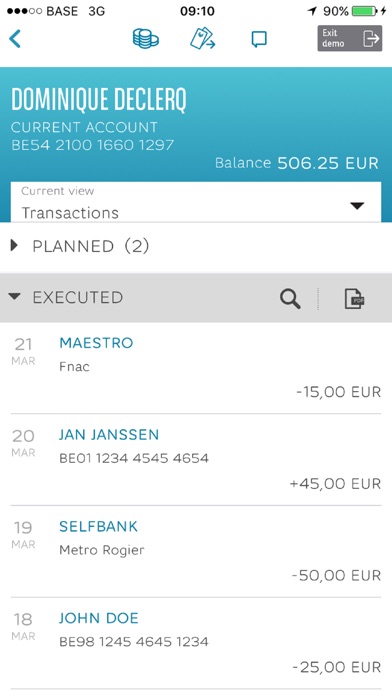This screenshot has width=392, height=696.
Task: Open the SELFBANK Metro Rogier transaction
Action: pos(196,551)
